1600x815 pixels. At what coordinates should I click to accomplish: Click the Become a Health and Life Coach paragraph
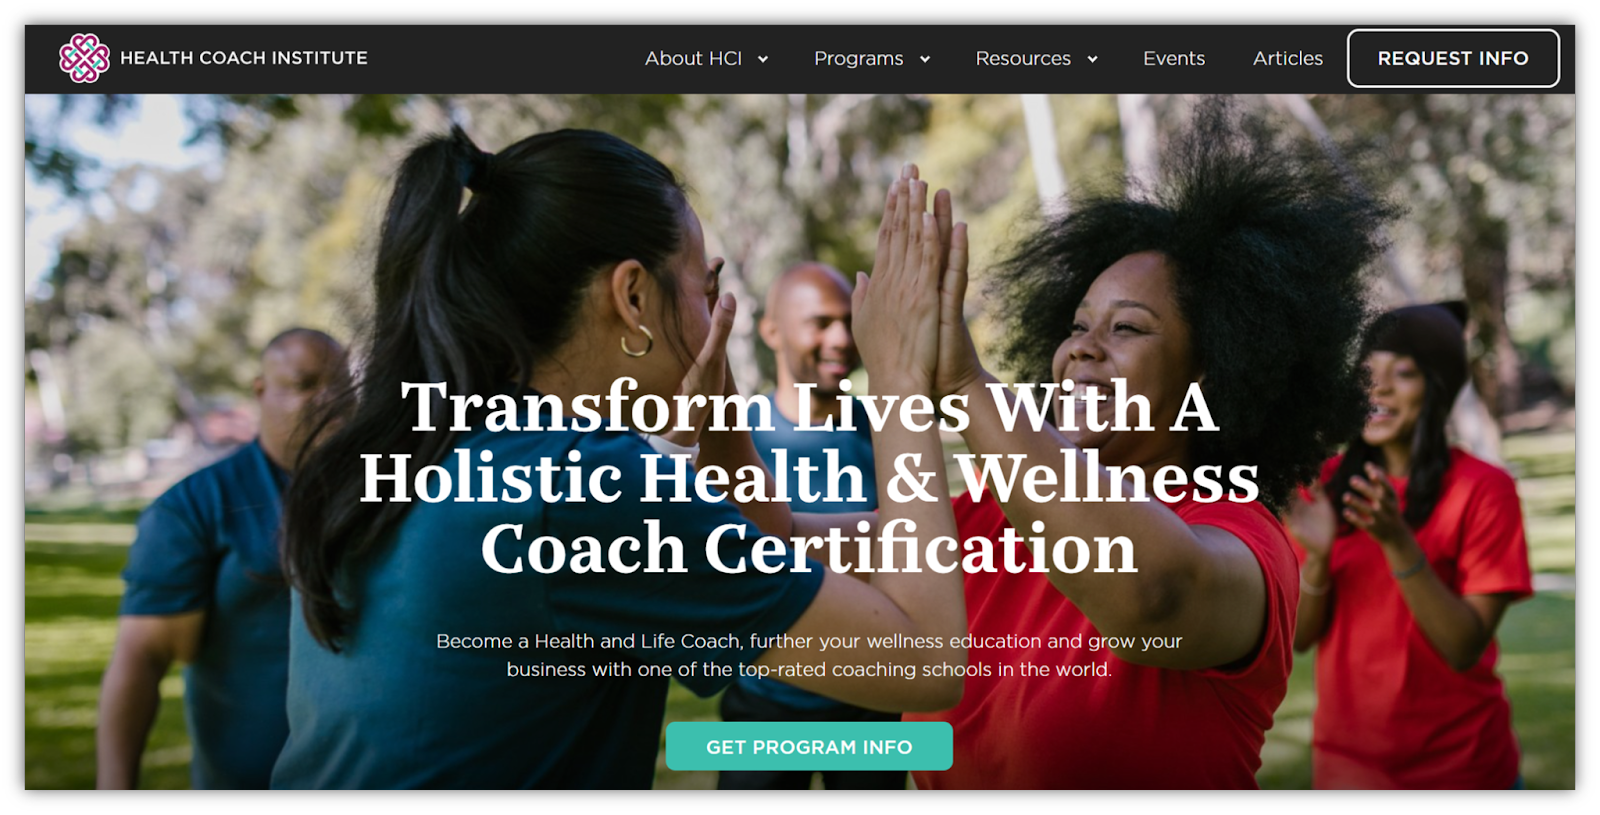click(x=809, y=655)
